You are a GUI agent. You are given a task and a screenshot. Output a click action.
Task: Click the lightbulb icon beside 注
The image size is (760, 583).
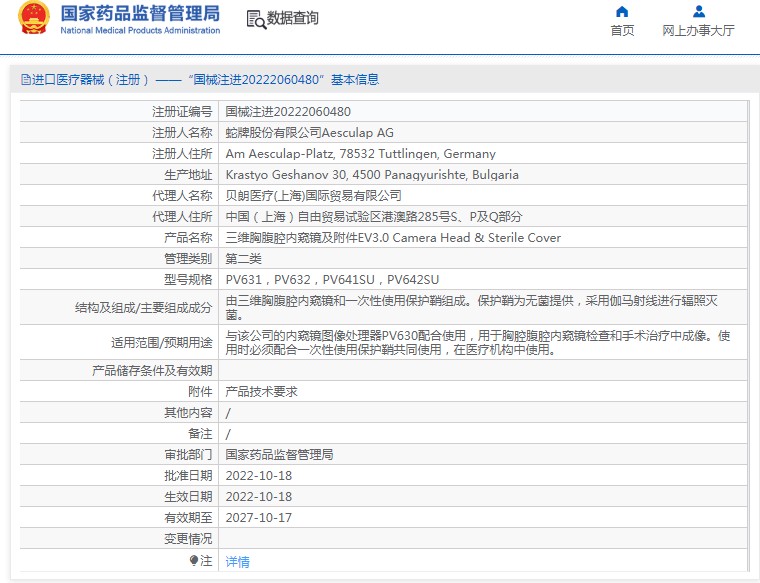[193, 561]
